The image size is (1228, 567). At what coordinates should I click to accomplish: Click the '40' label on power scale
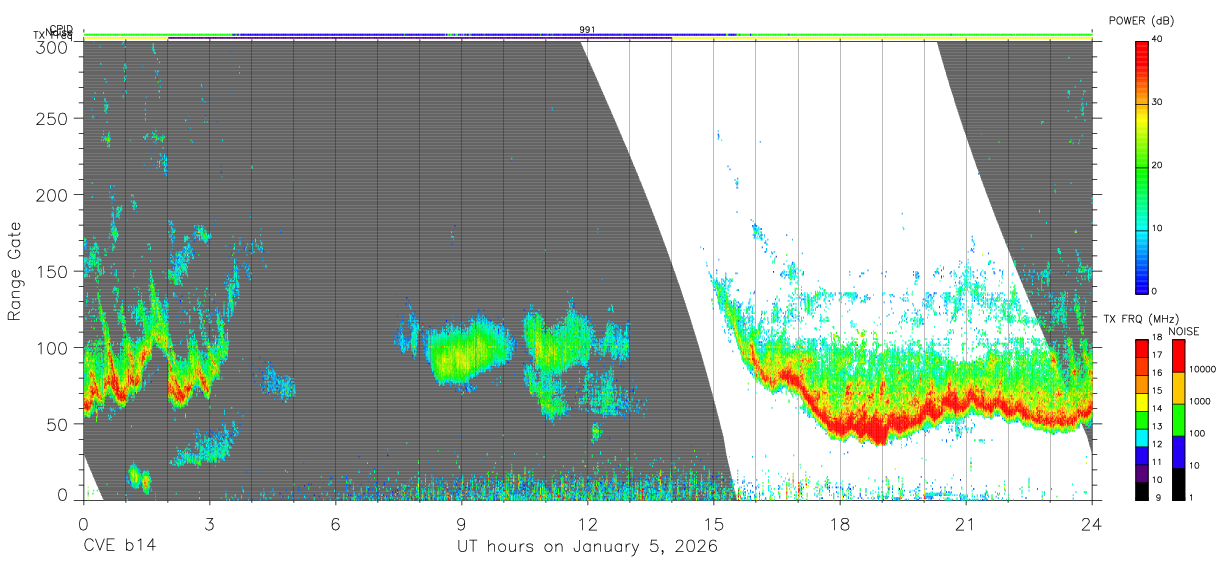pyautogui.click(x=1158, y=40)
